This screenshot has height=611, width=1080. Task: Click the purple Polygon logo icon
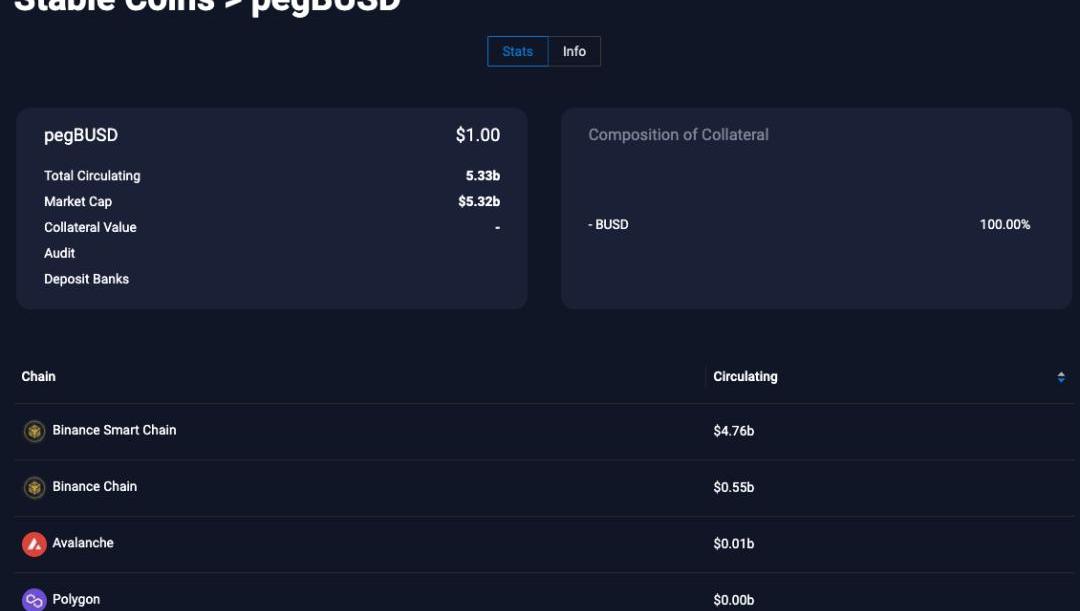pos(35,600)
